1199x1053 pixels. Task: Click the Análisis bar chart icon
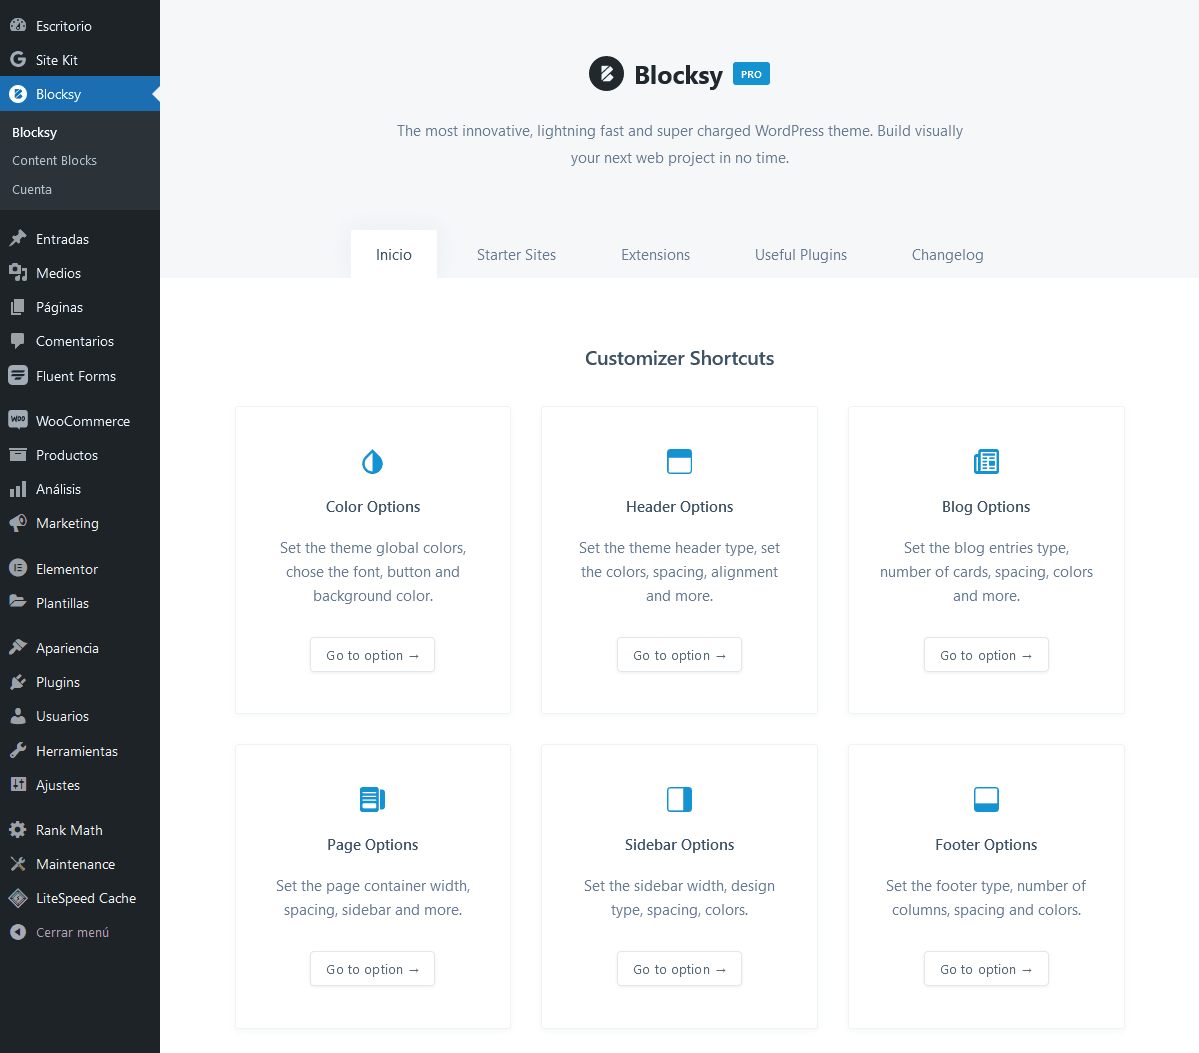coord(18,489)
